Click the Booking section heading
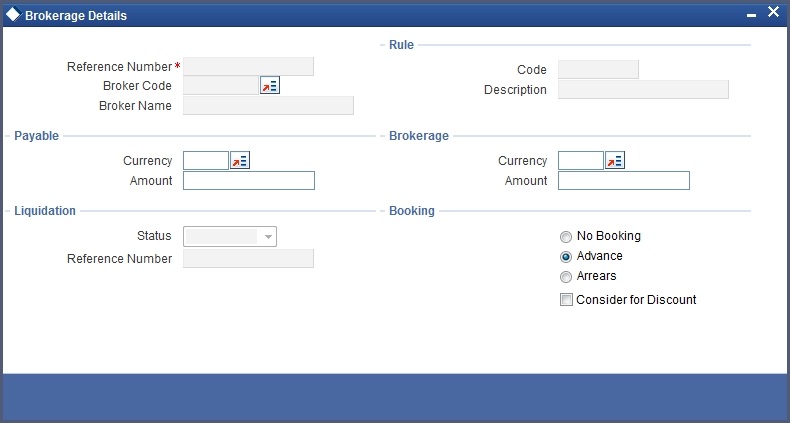This screenshot has height=423, width=790. coord(412,211)
